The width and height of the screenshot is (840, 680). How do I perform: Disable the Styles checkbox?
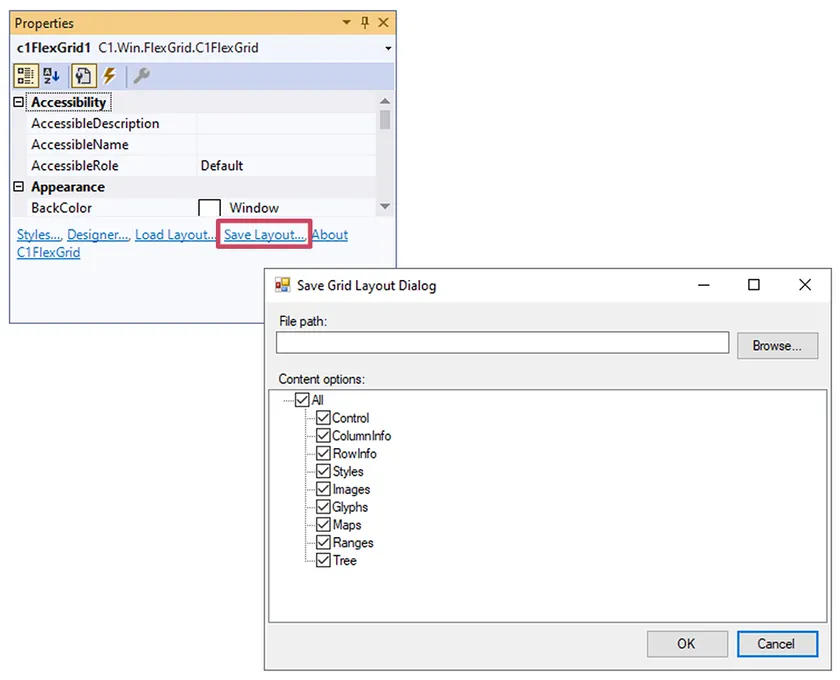[323, 471]
